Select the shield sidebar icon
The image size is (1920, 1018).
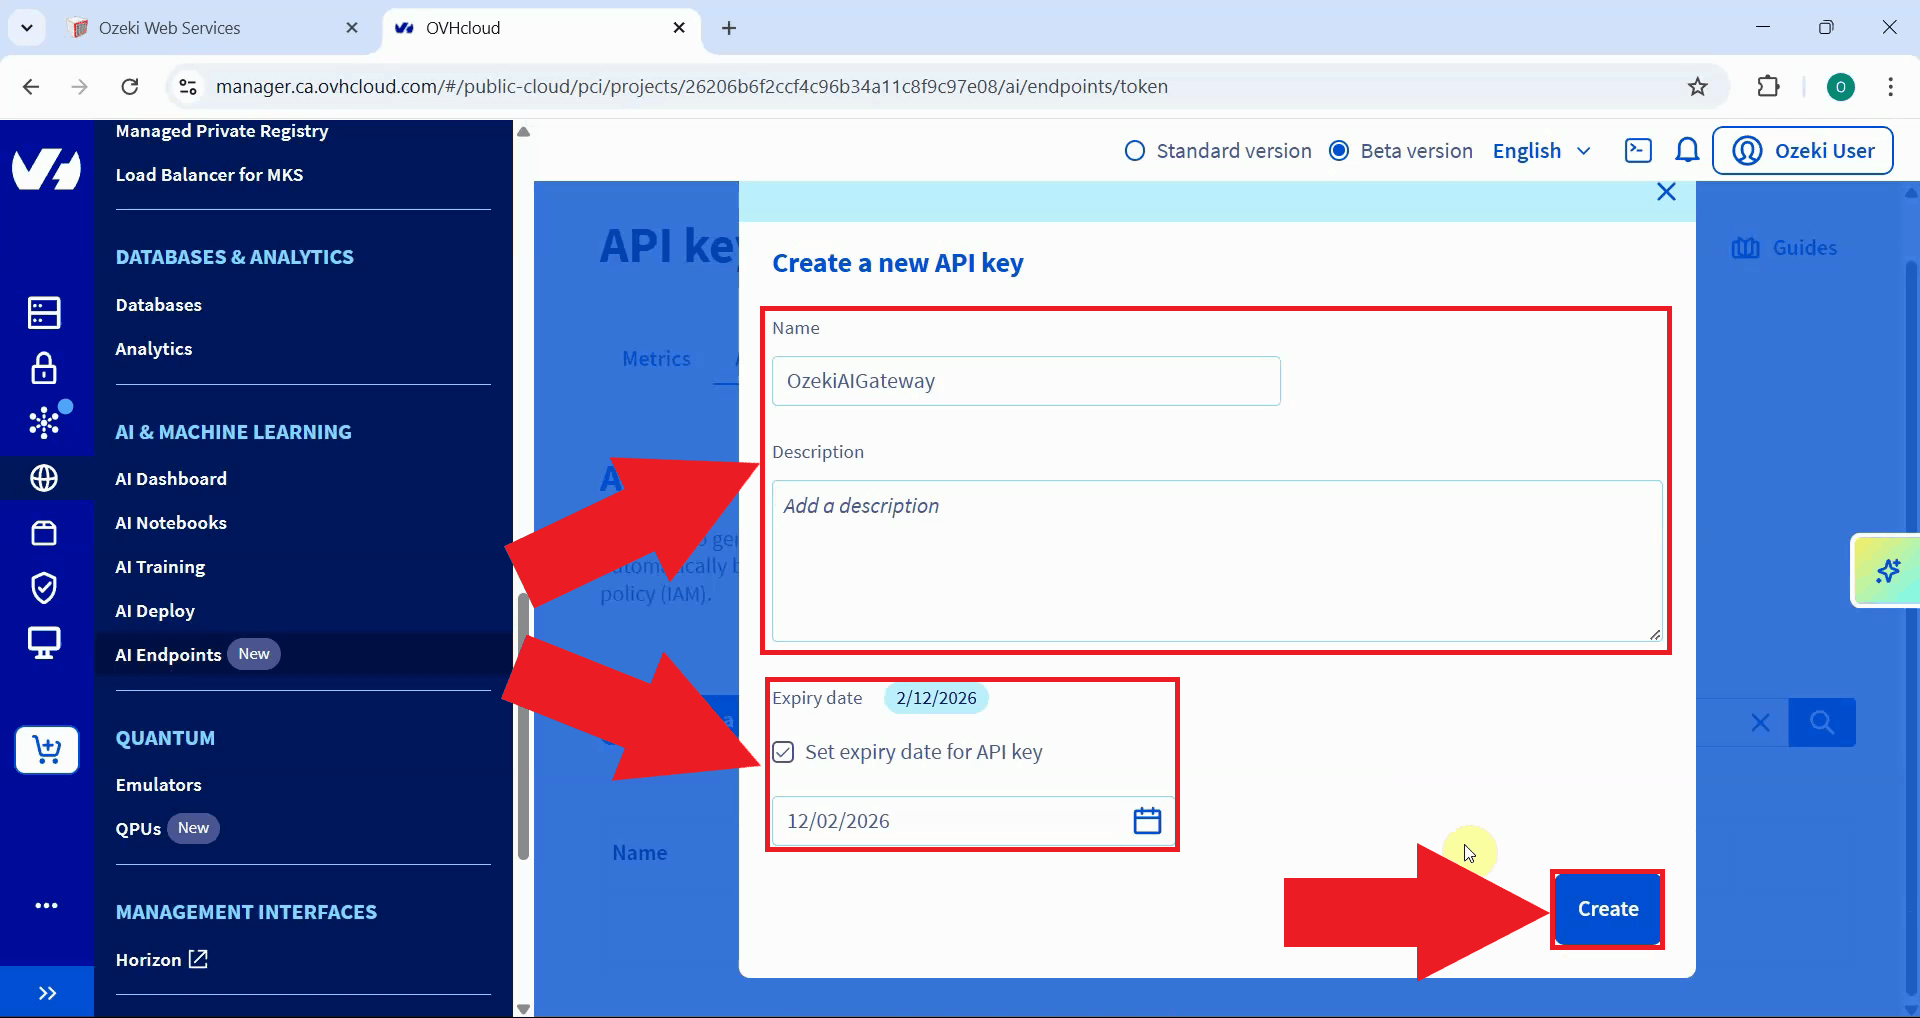pos(44,588)
